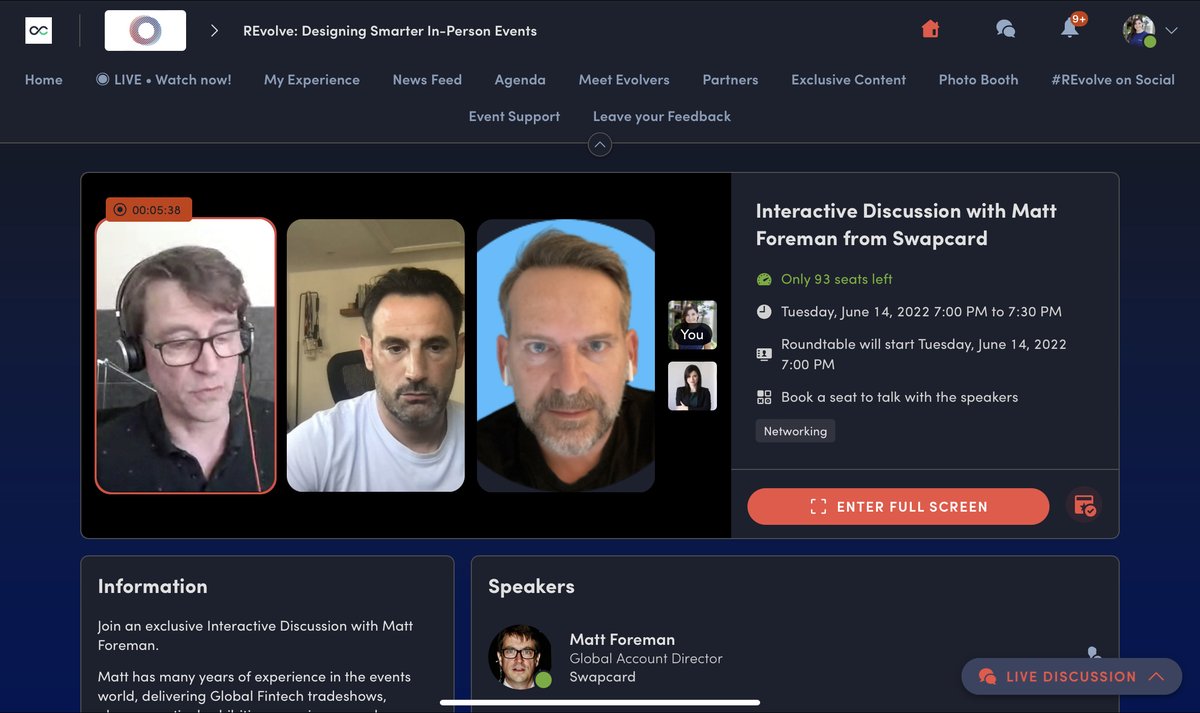The width and height of the screenshot is (1200, 713).
Task: Select the blue background speaker video
Action: click(x=566, y=356)
